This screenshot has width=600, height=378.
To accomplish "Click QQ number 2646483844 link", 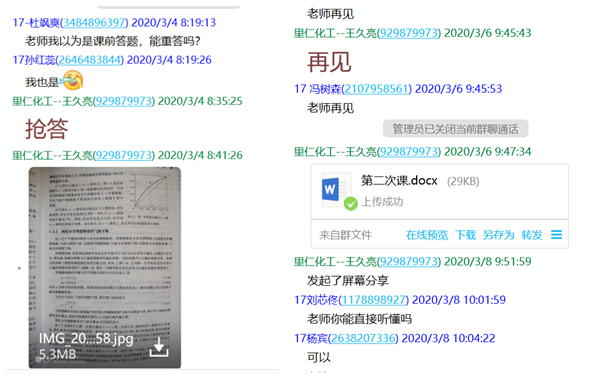I will click(x=90, y=60).
